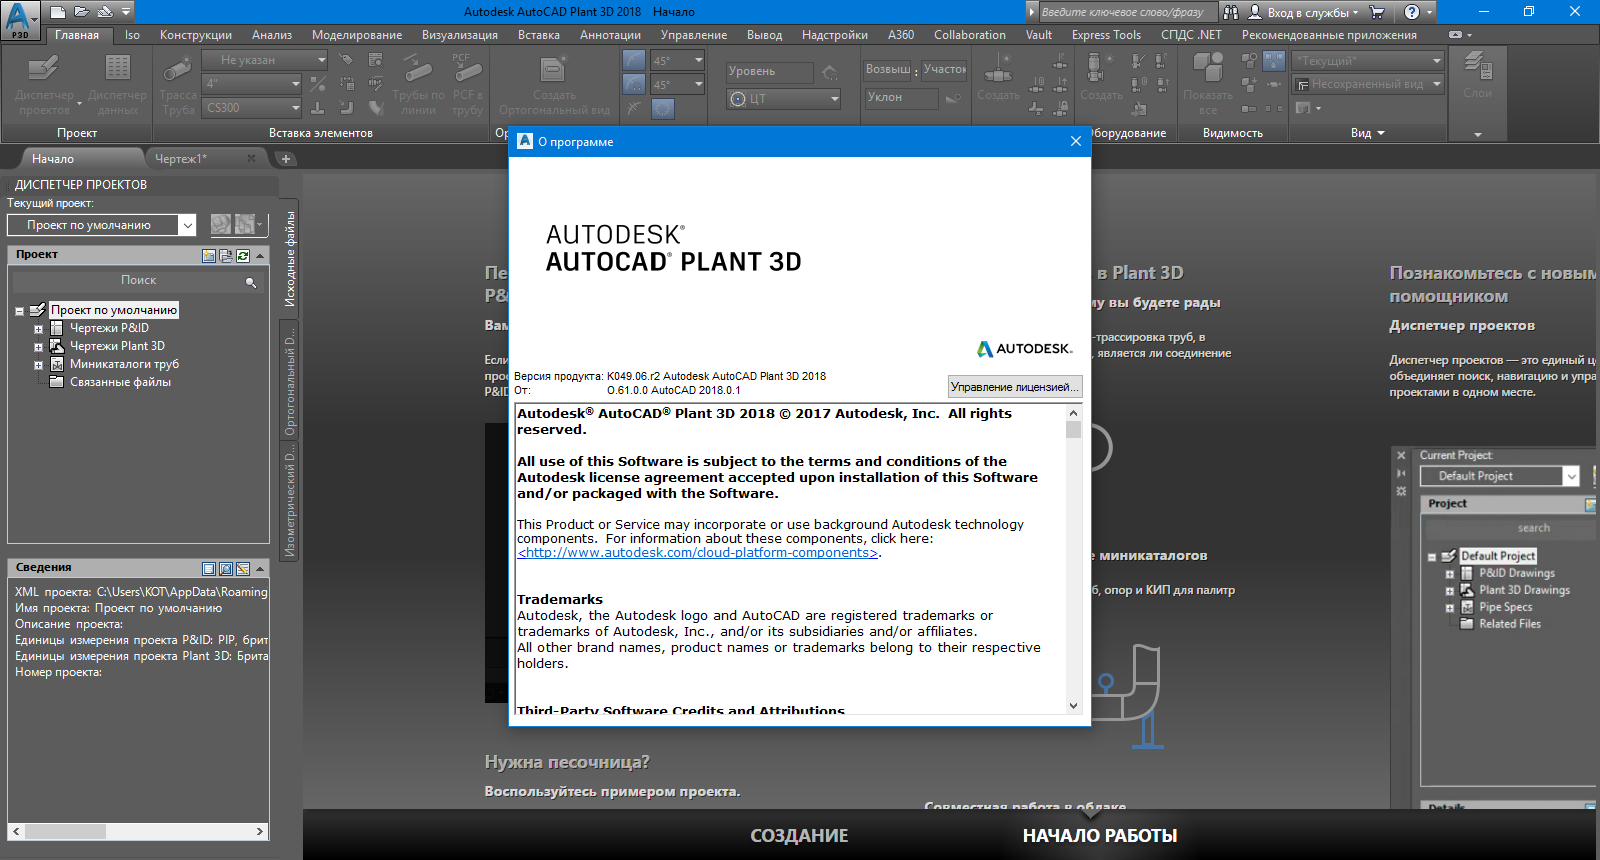1600x860 pixels.
Task: Click the Autodesk App Store cart icon
Action: (x=1377, y=12)
